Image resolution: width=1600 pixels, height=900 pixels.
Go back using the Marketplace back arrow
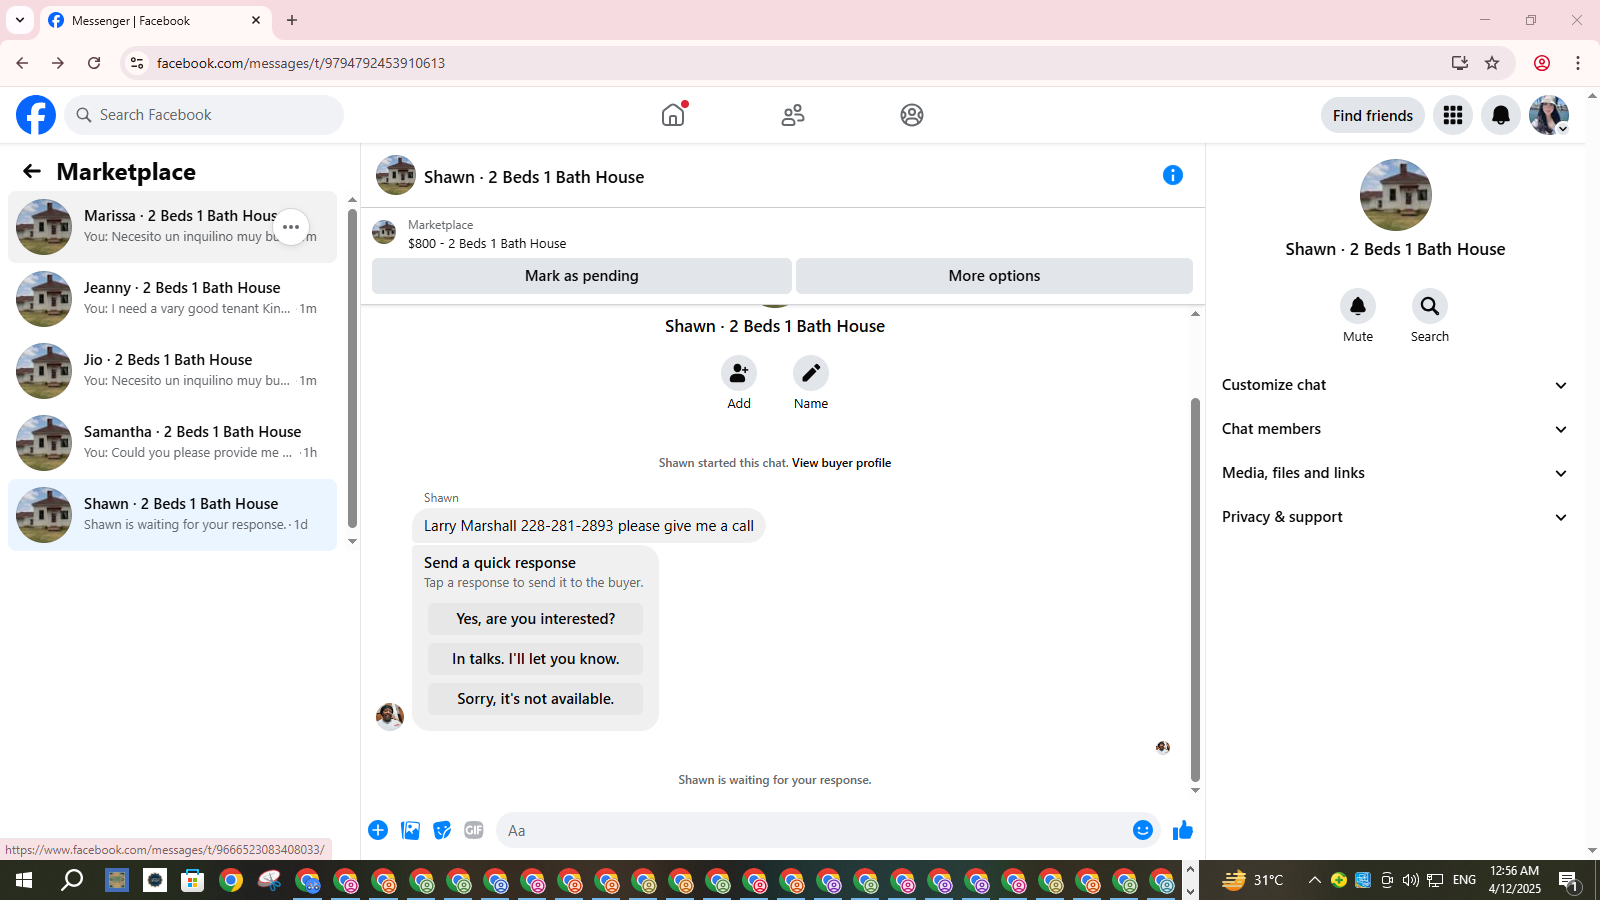32,171
